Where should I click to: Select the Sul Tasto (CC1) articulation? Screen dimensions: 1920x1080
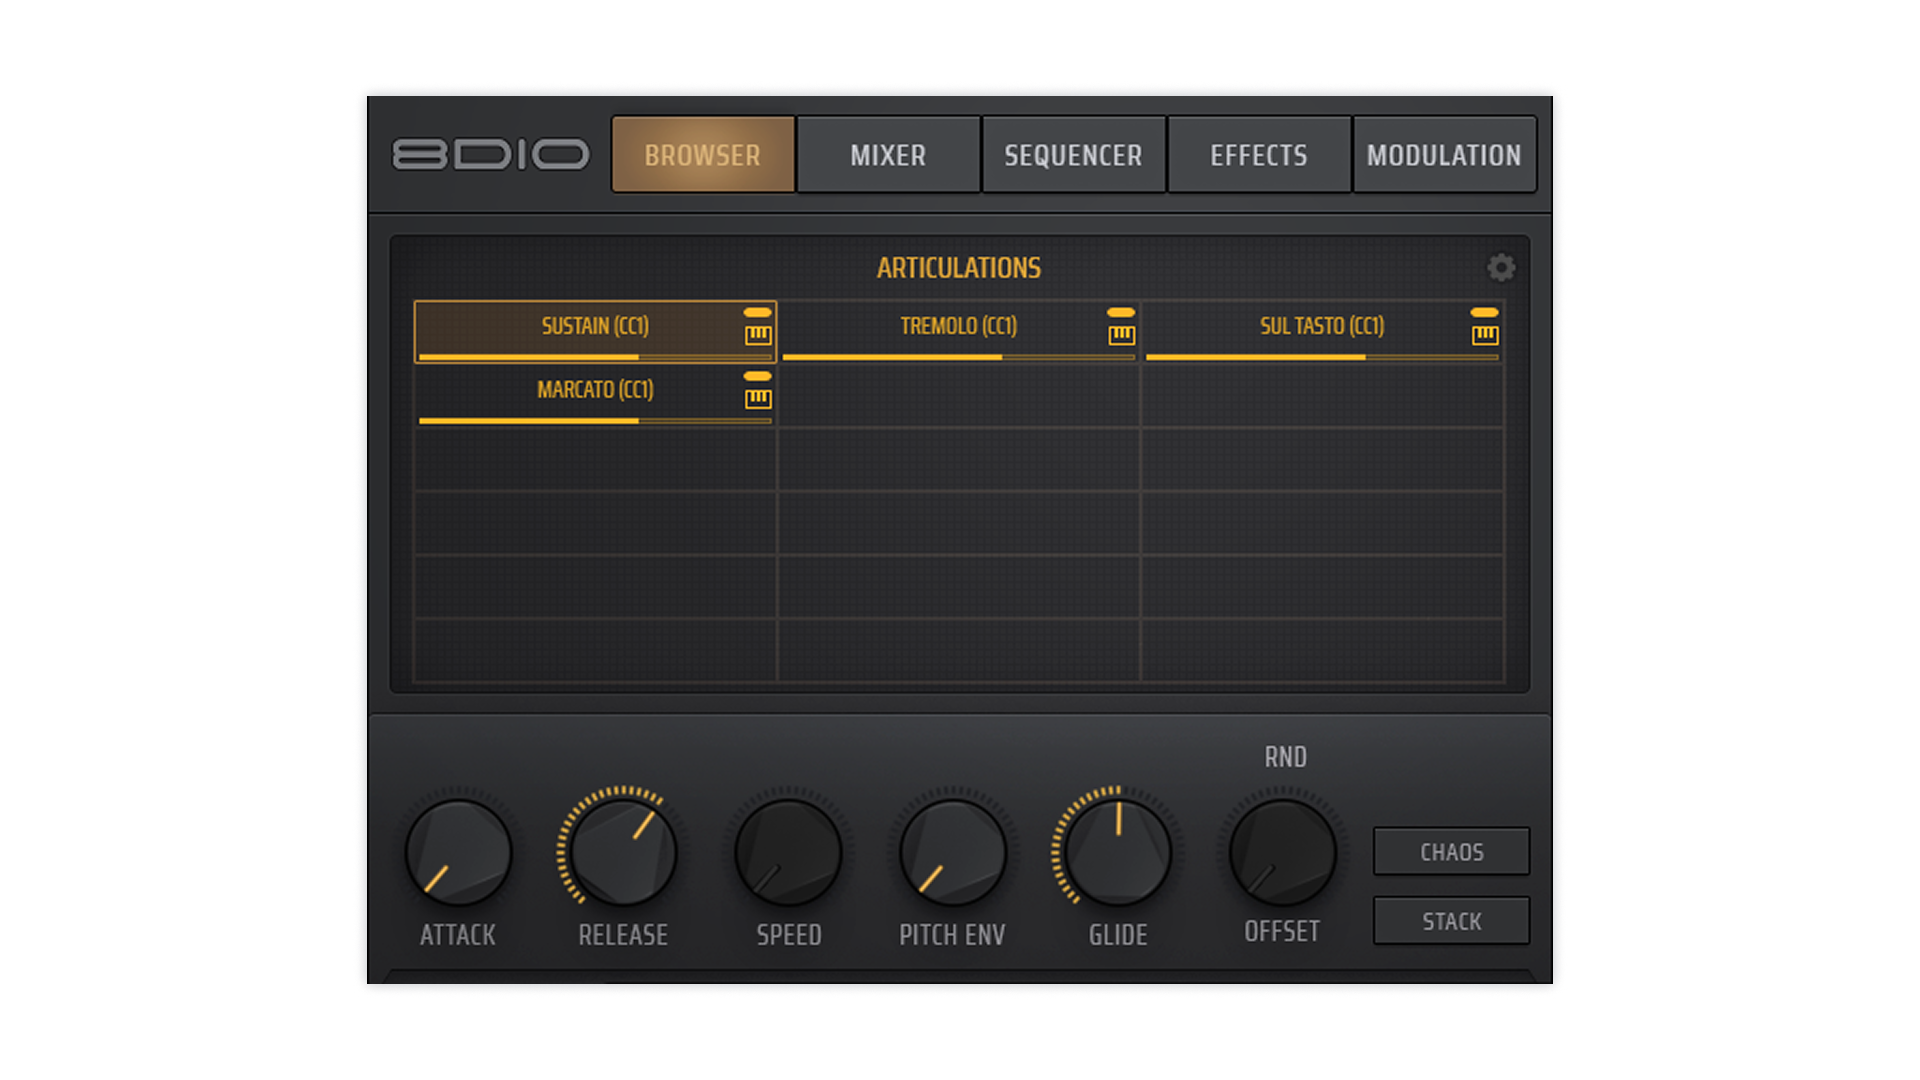tap(1321, 326)
